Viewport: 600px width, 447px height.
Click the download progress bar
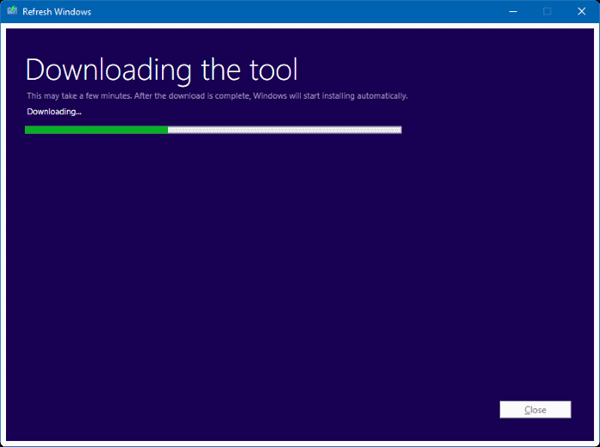click(x=213, y=130)
